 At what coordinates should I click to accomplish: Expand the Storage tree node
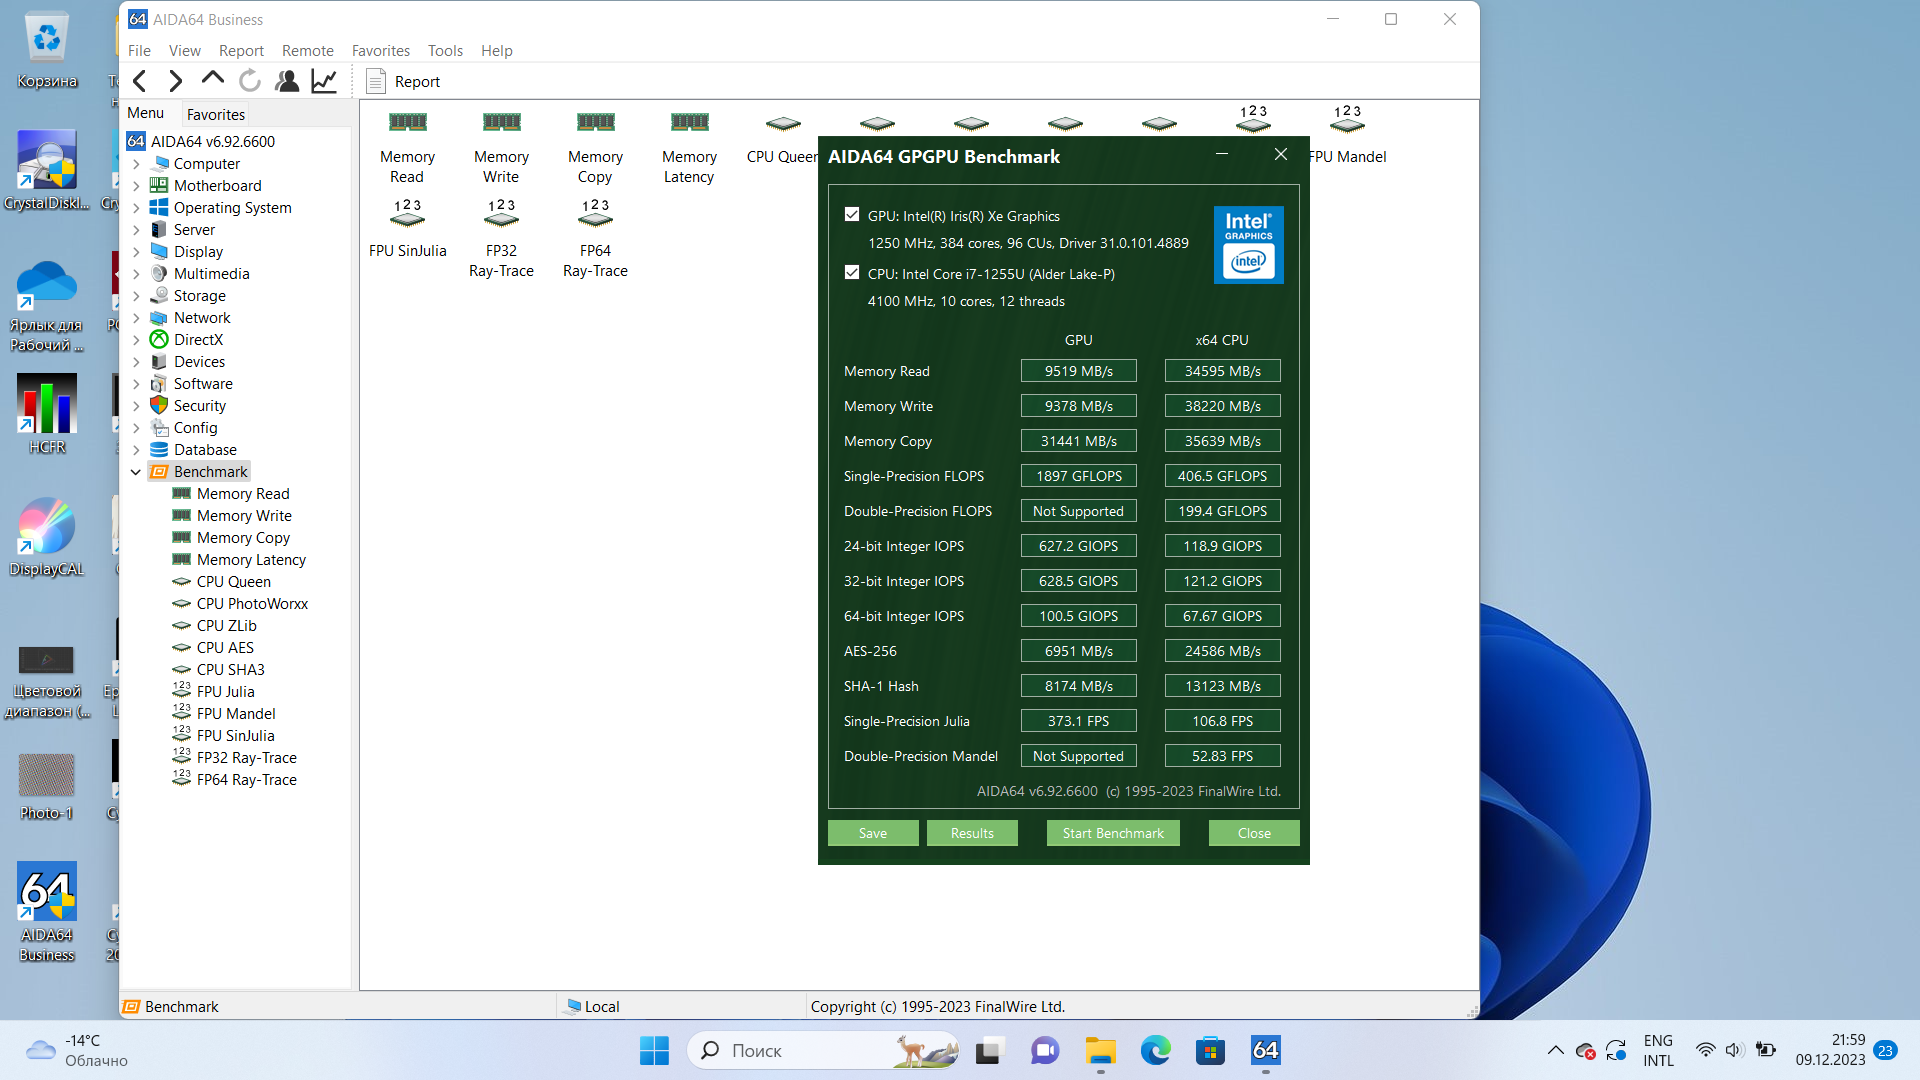pos(136,296)
